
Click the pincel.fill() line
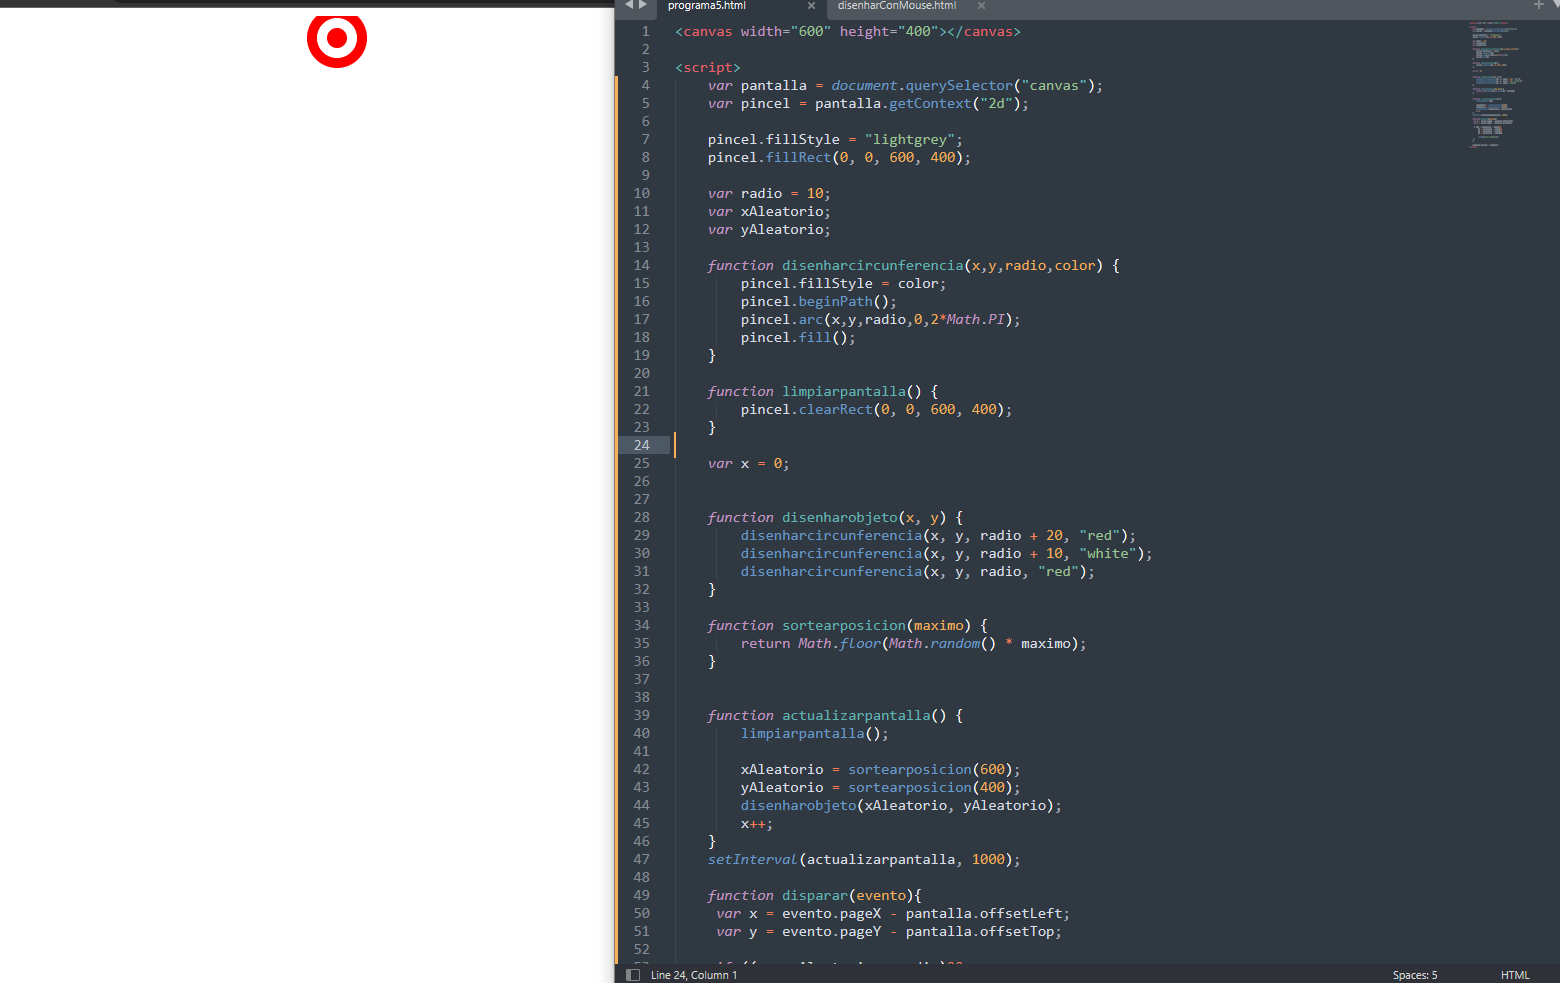[798, 337]
